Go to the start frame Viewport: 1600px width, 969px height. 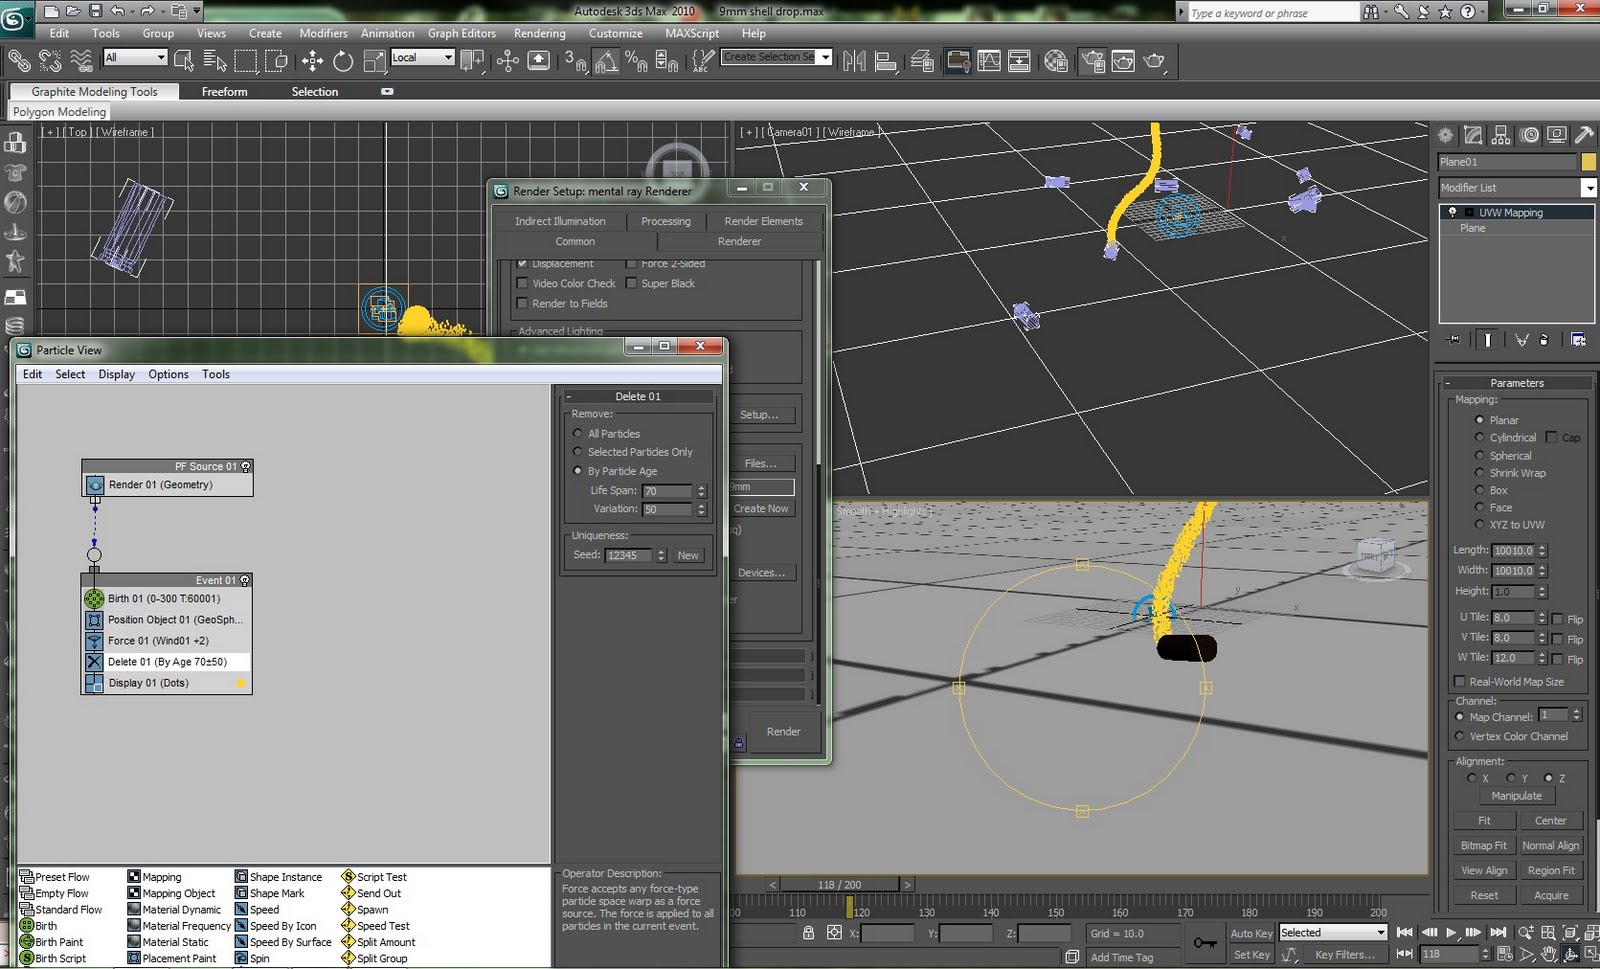tap(1405, 932)
